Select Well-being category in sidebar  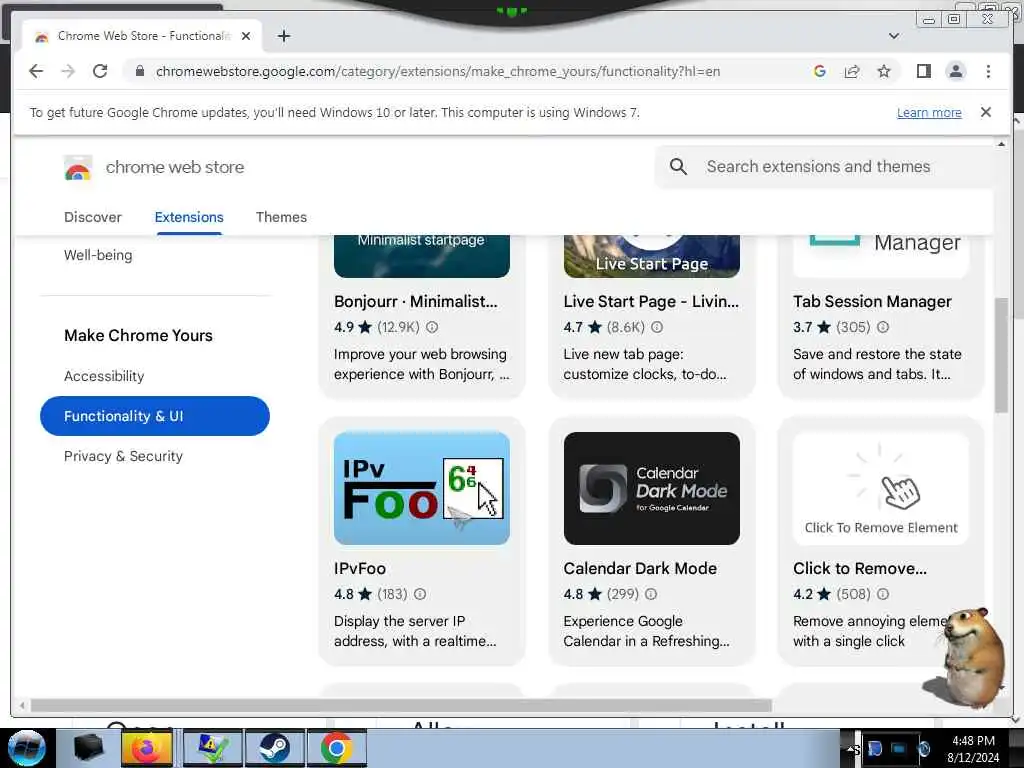[98, 255]
